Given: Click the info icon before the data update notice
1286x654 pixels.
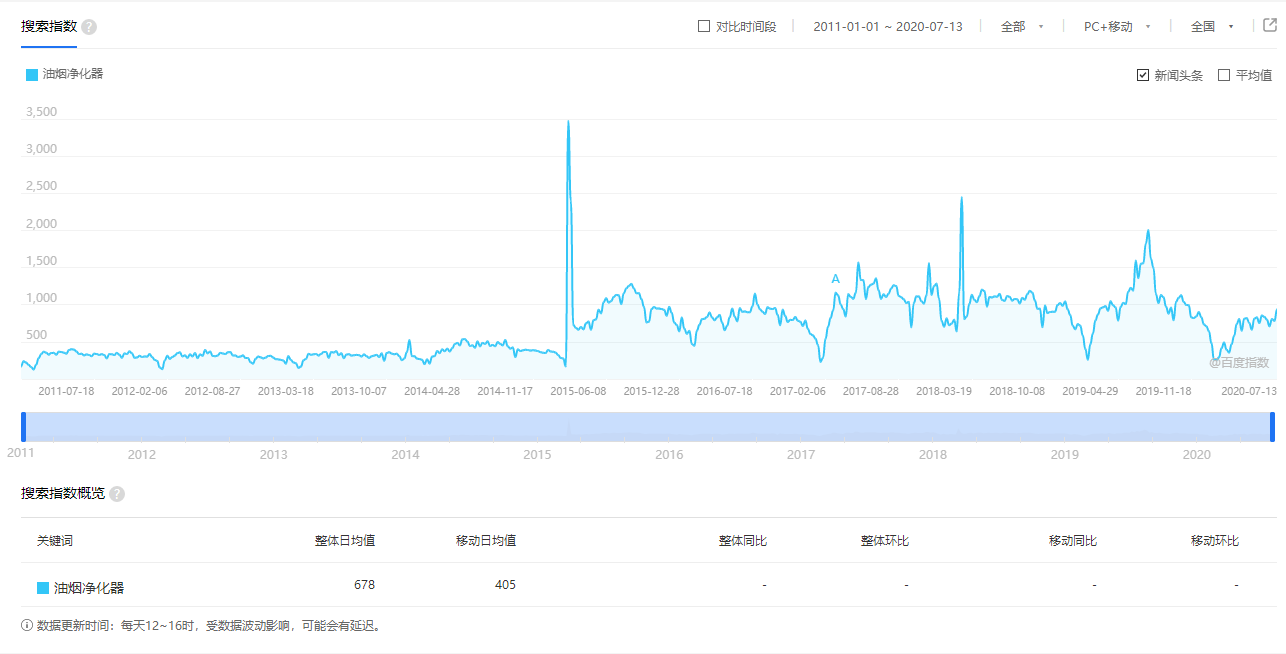Looking at the screenshot, I should pos(25,625).
